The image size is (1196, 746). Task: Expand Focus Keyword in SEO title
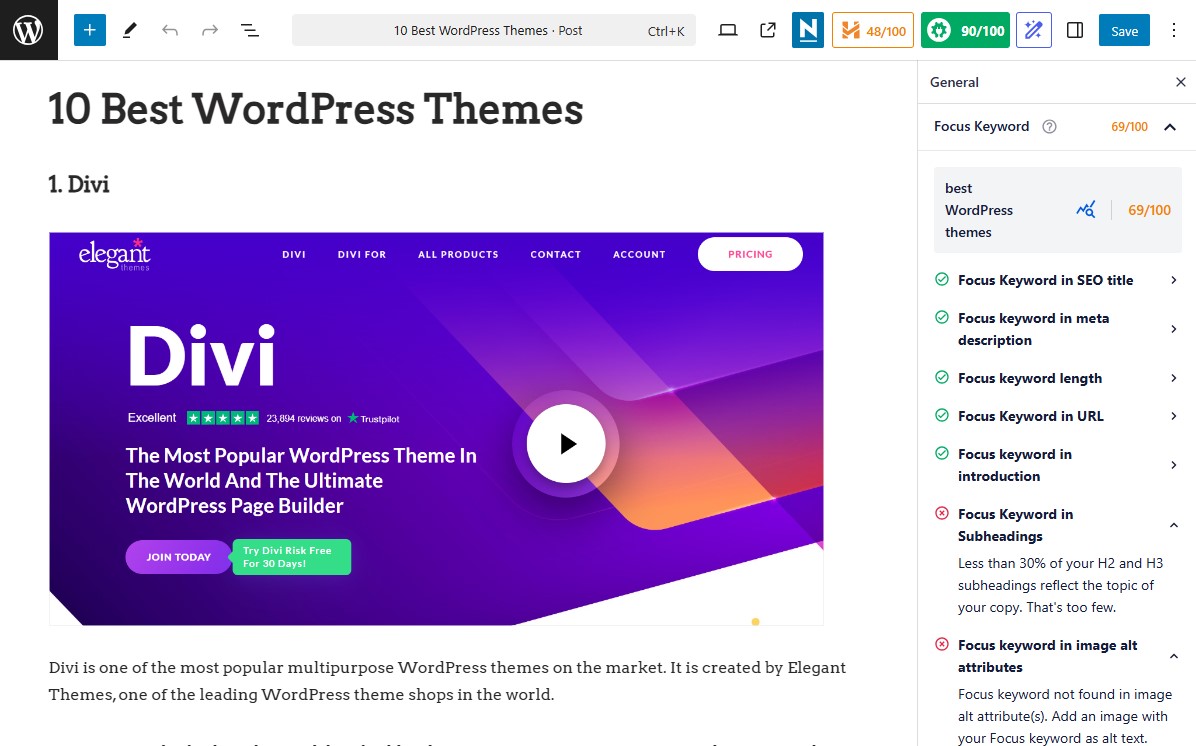(1057, 280)
